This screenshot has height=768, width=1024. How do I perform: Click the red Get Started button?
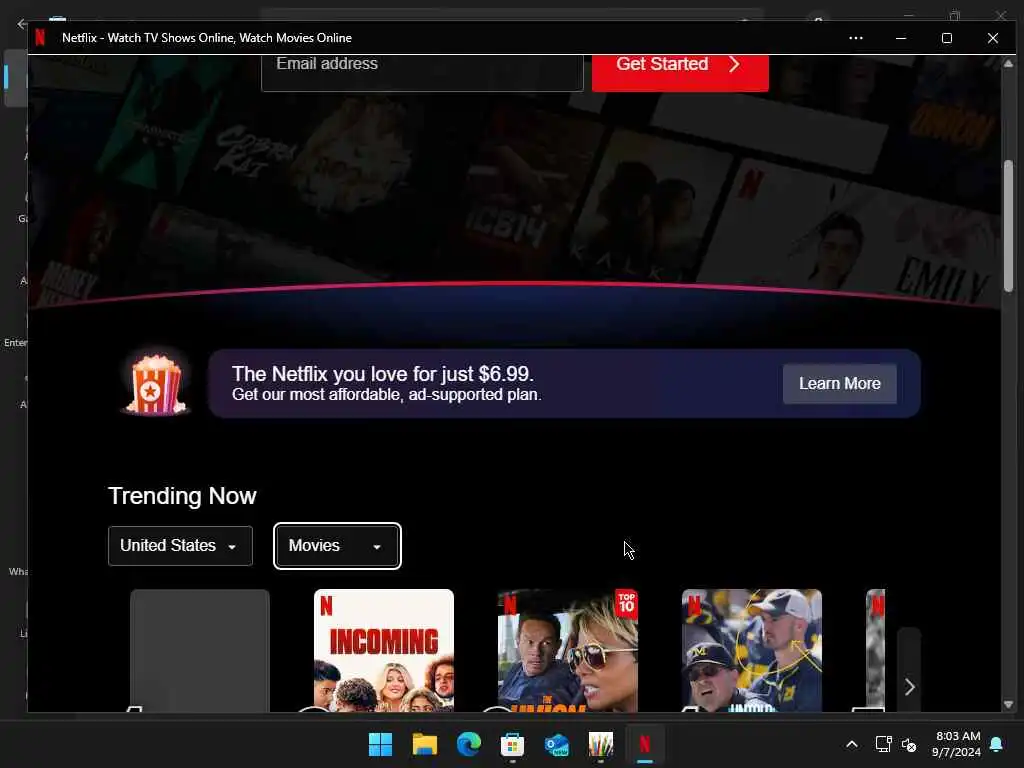coord(680,72)
